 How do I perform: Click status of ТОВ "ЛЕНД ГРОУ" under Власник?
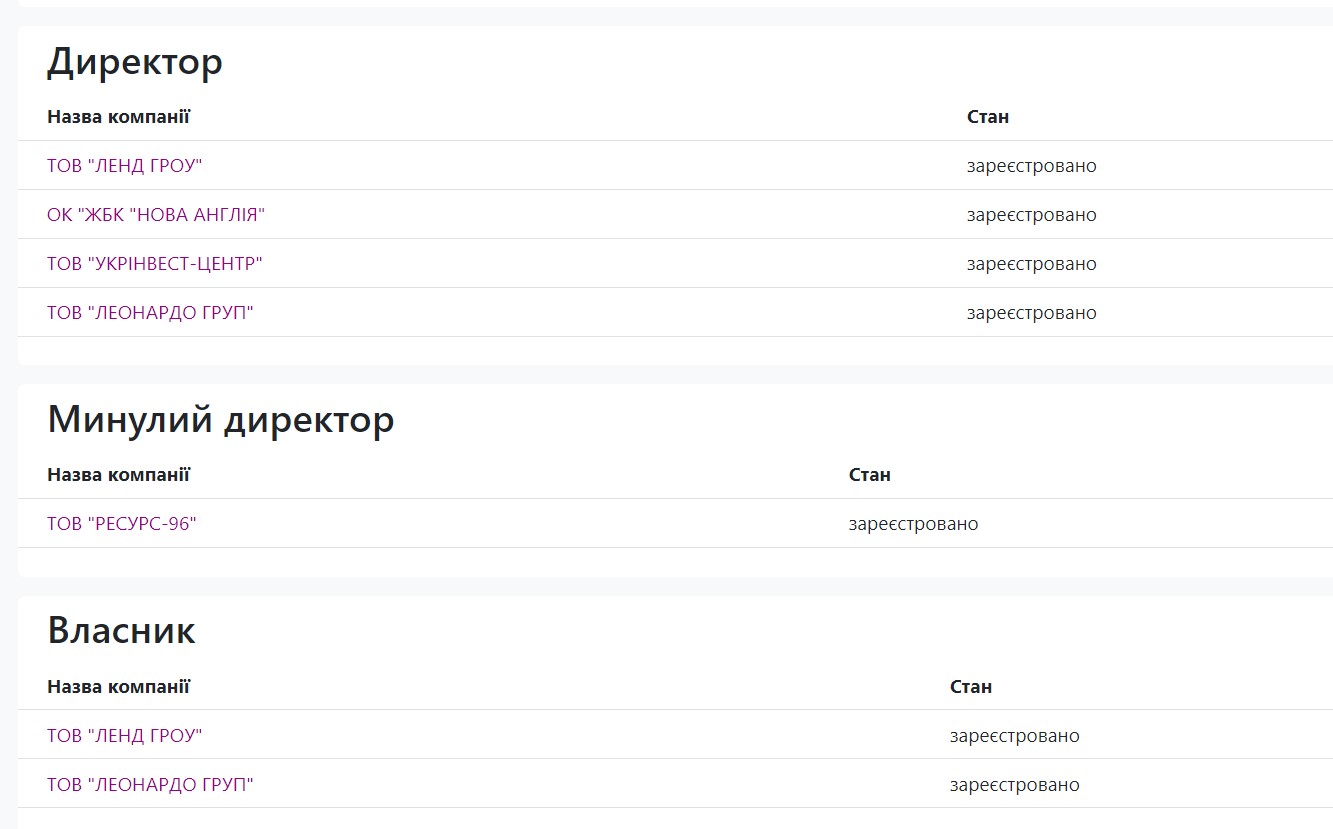click(1014, 736)
